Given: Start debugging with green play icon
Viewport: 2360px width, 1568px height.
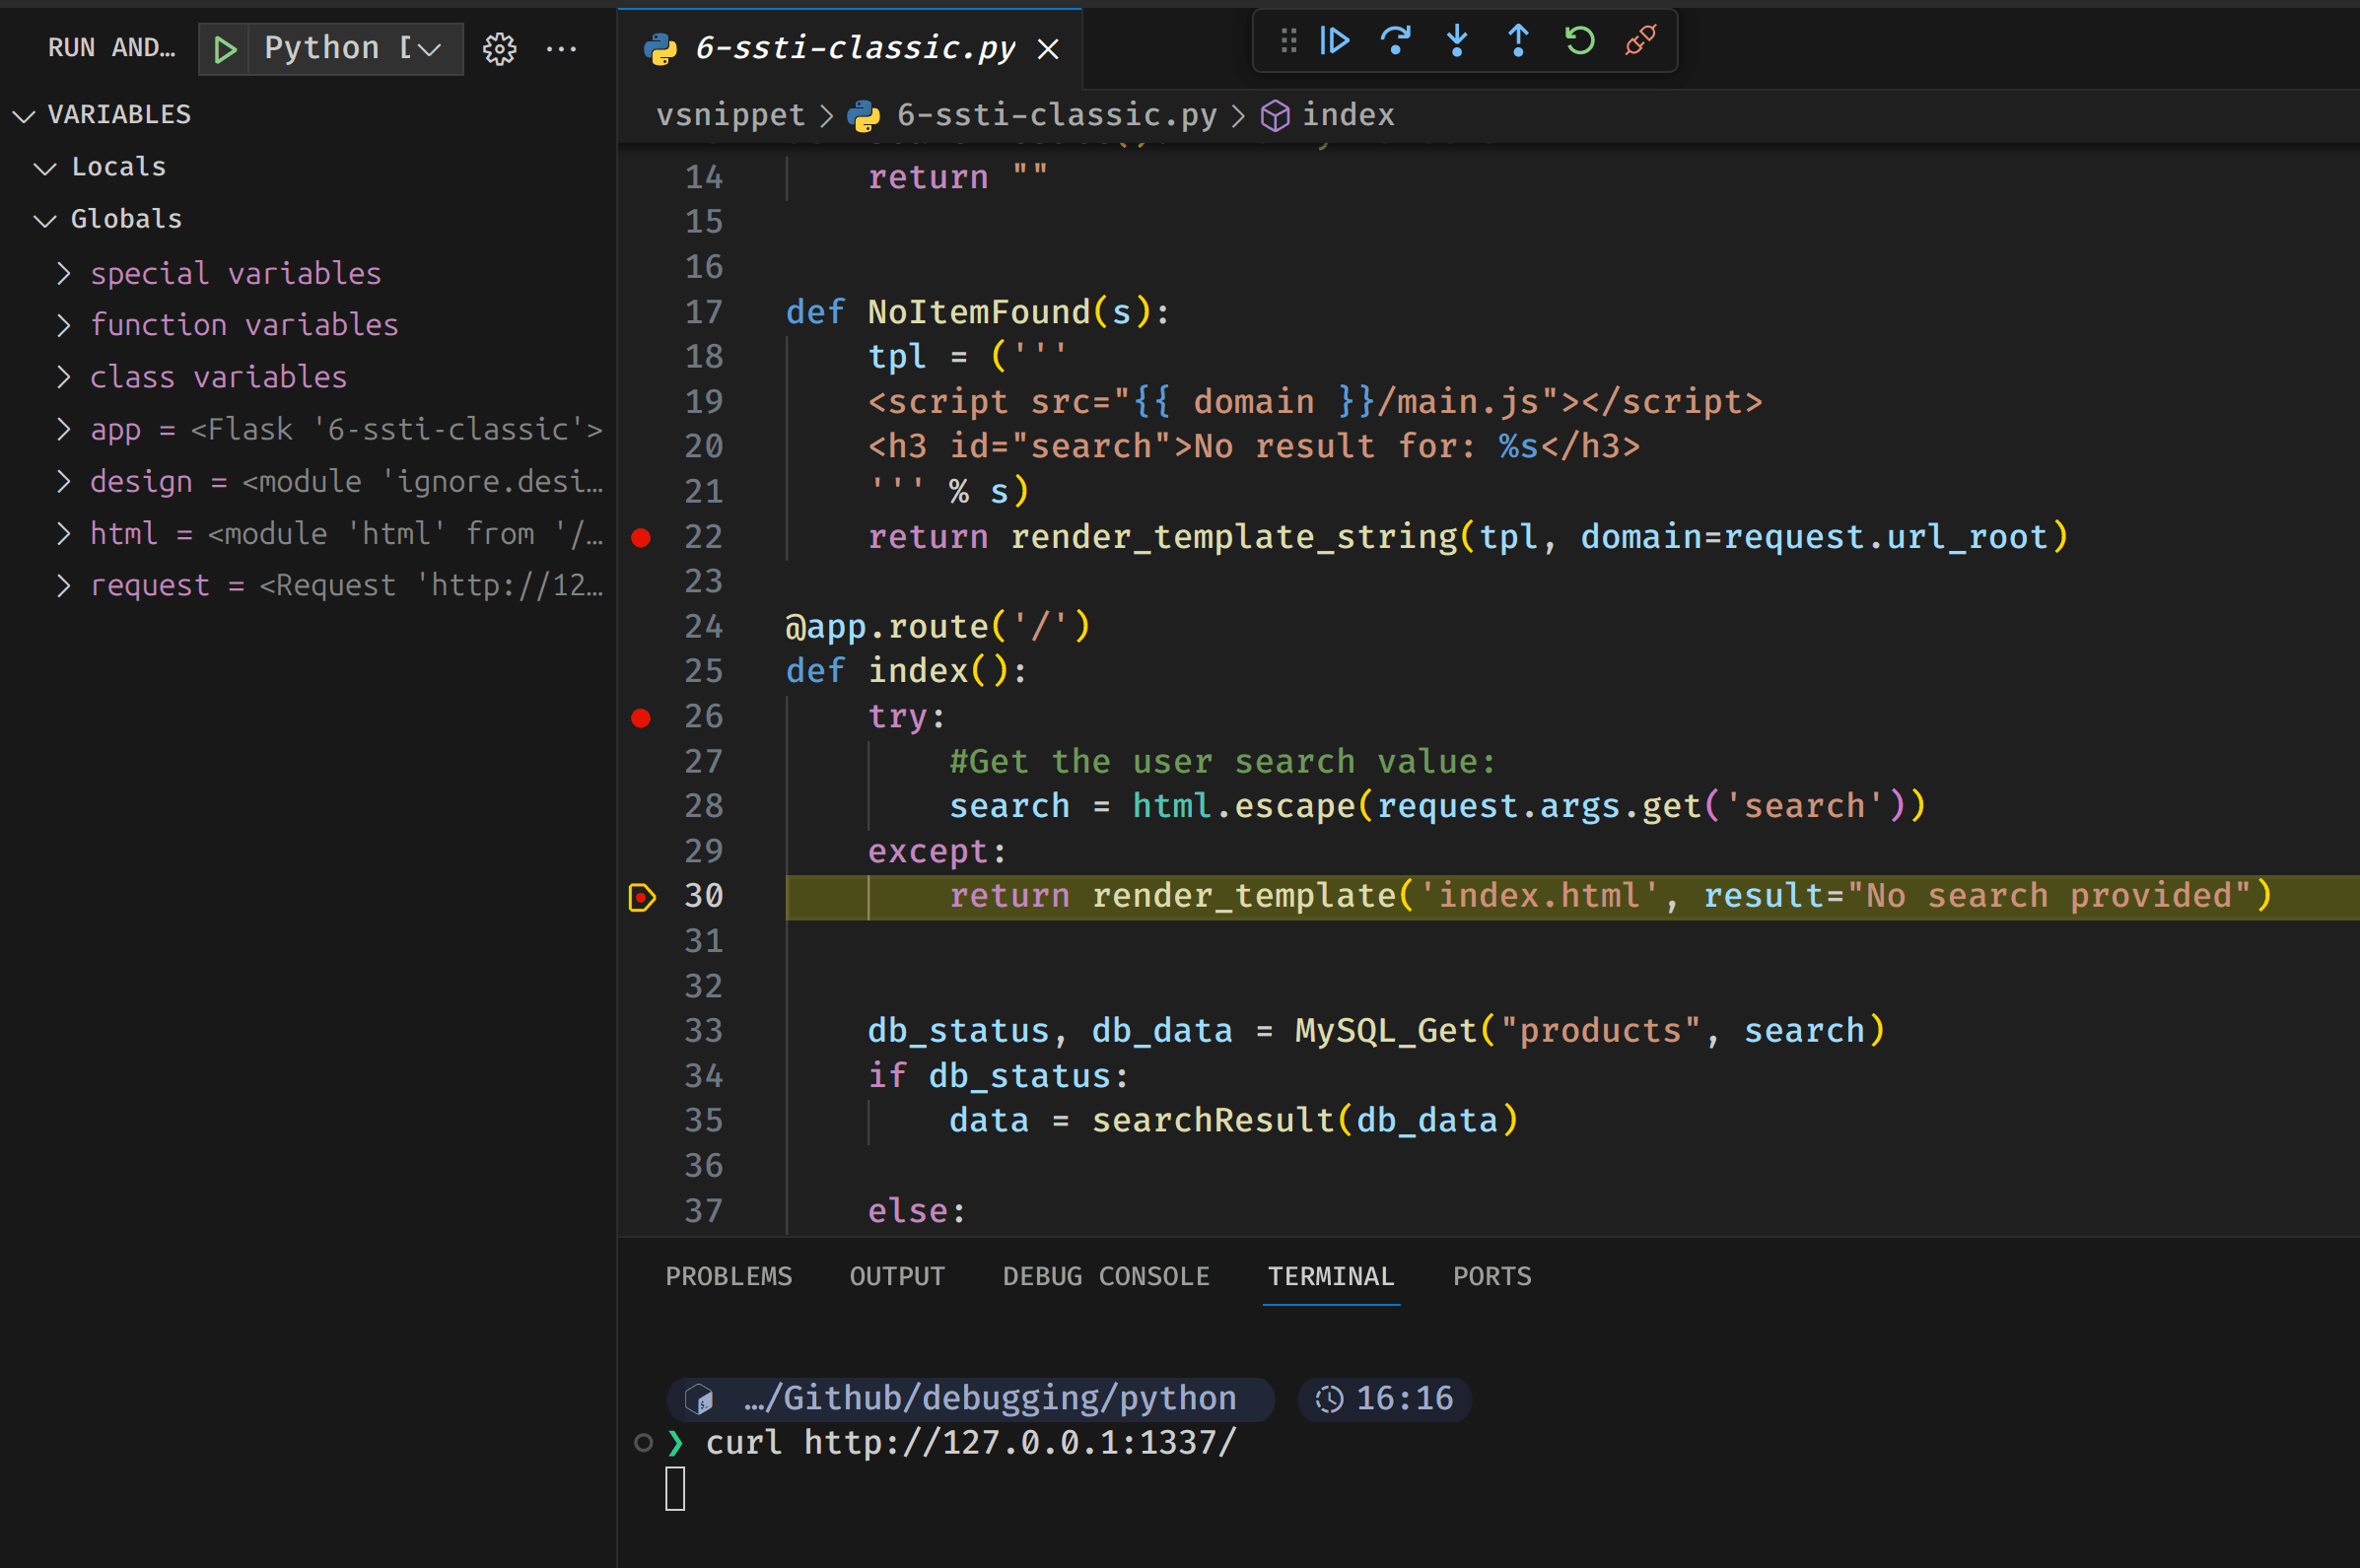Looking at the screenshot, I should (x=225, y=48).
